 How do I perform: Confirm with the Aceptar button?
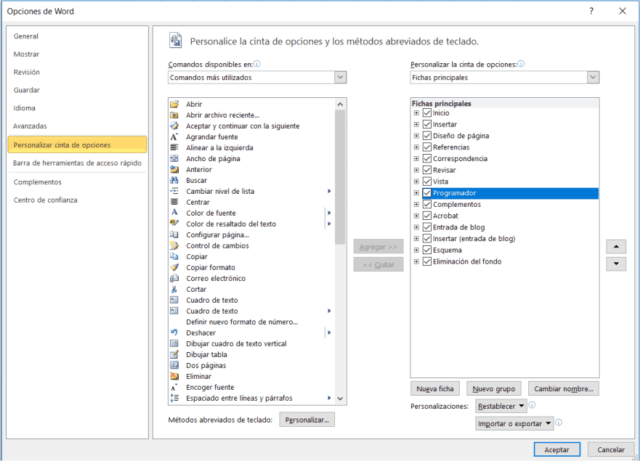coord(557,449)
